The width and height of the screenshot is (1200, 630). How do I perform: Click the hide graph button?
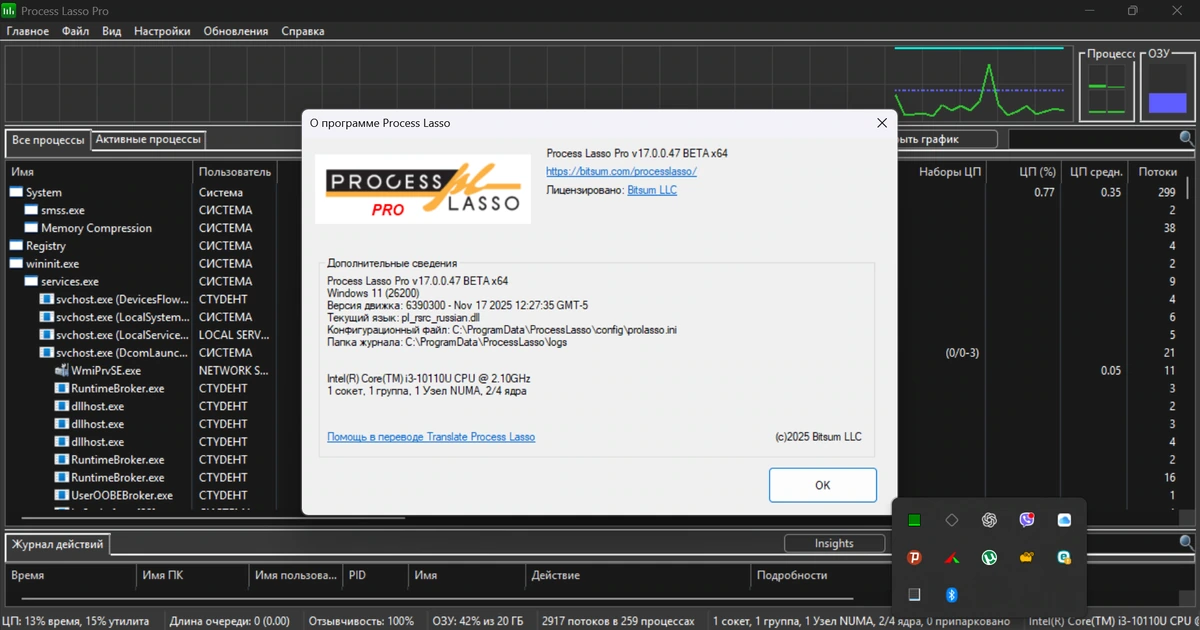pyautogui.click(x=946, y=139)
